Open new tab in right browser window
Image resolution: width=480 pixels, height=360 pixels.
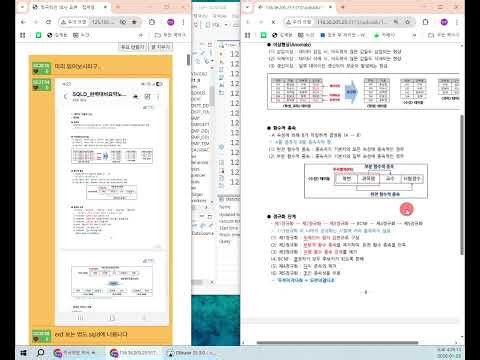[x=342, y=7]
